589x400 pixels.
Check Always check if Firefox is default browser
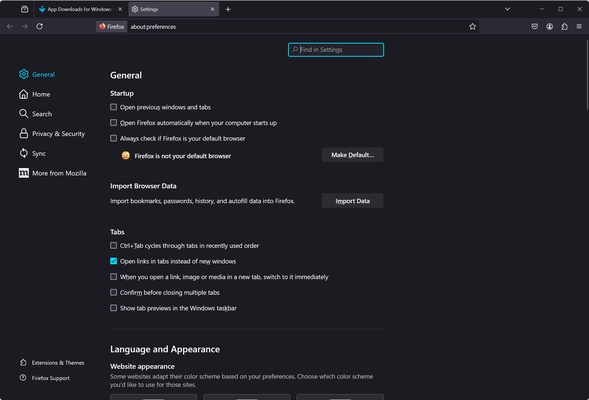click(113, 138)
